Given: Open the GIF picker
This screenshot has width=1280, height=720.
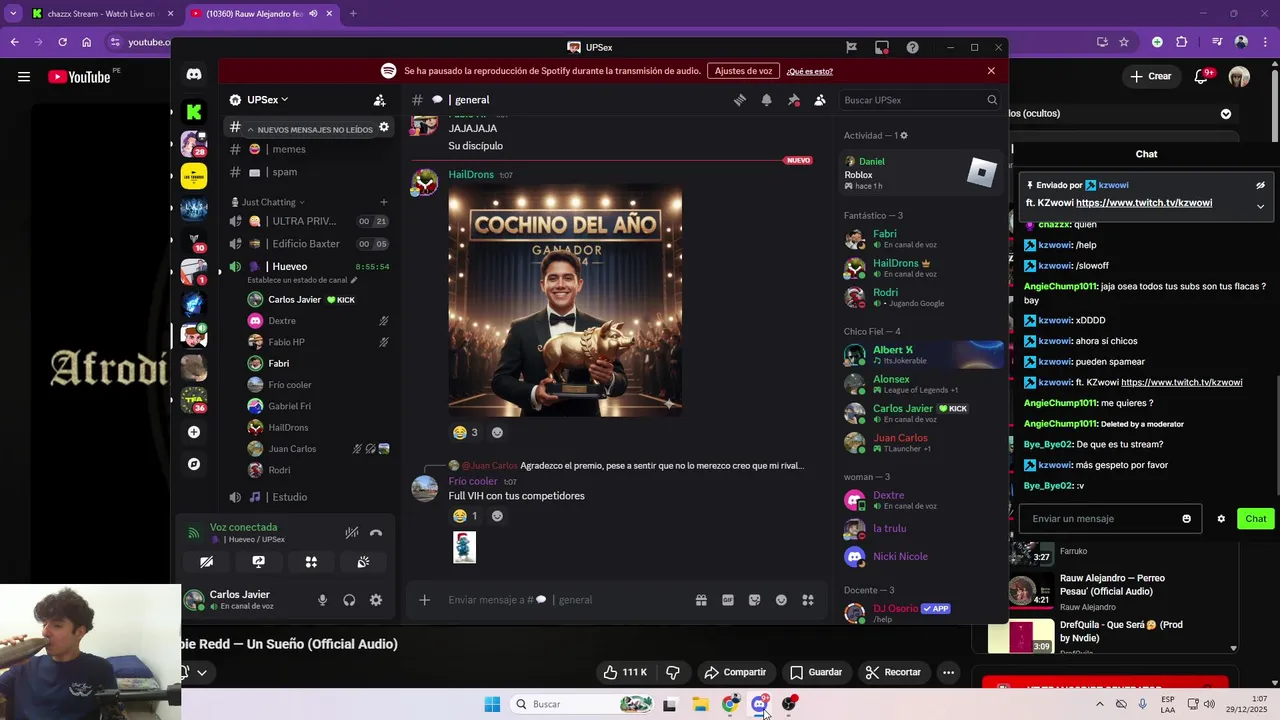Looking at the screenshot, I should pos(728,600).
